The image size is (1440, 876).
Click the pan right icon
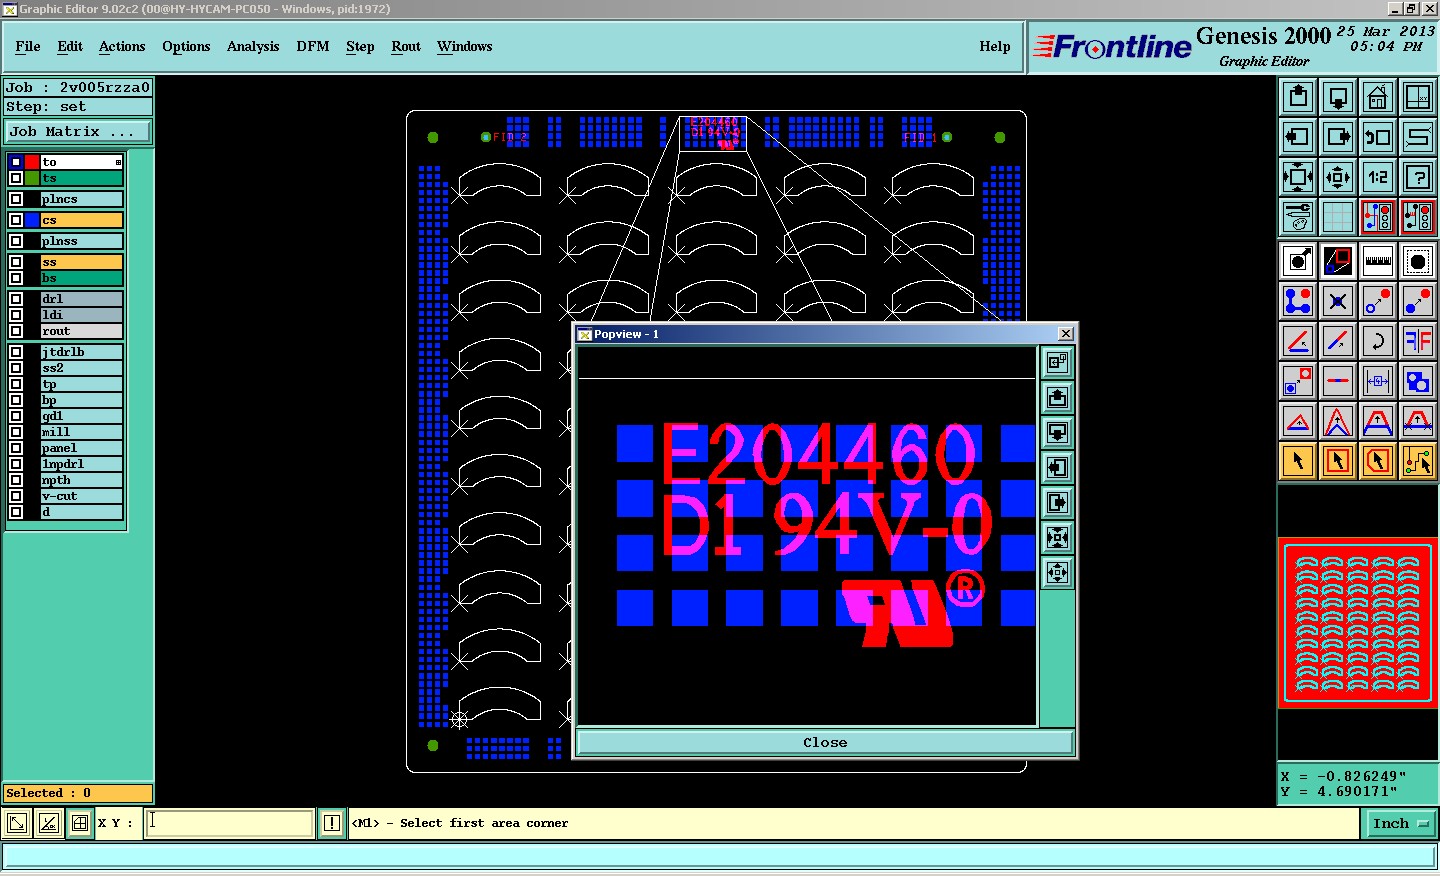(x=1338, y=137)
